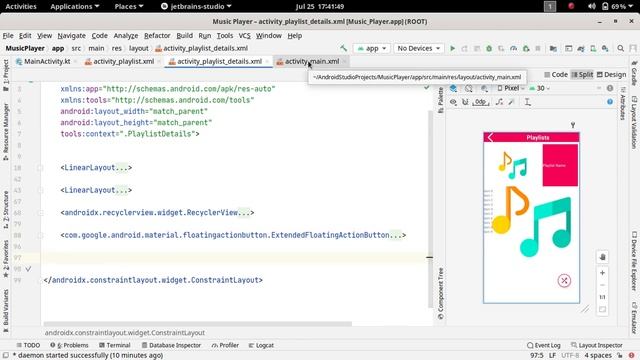Screen dimensions: 640x360
Task: Click the blue help icon in design toolbar
Action: pos(610,102)
